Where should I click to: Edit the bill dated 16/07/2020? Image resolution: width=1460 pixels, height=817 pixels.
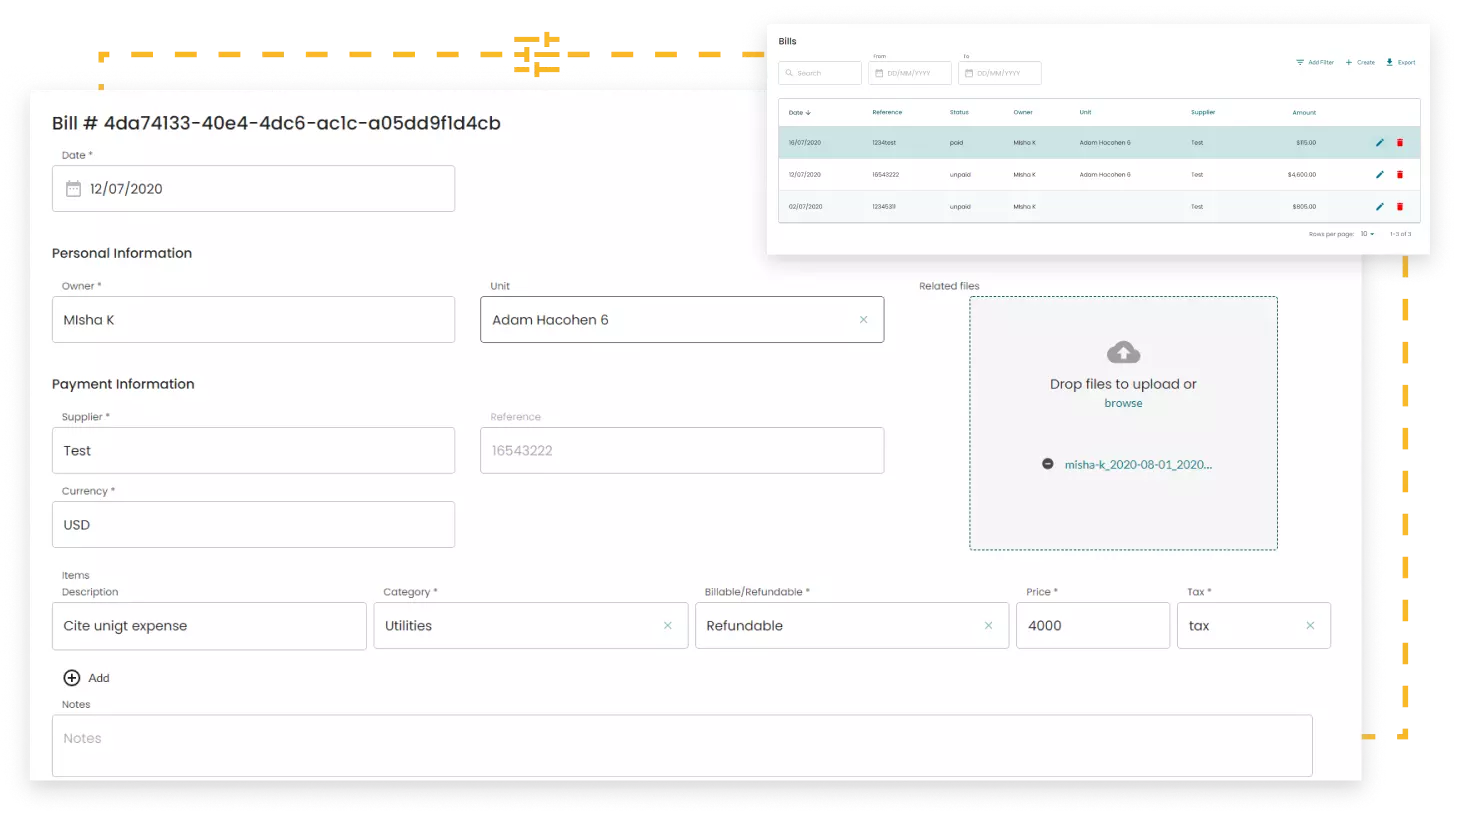[1379, 143]
